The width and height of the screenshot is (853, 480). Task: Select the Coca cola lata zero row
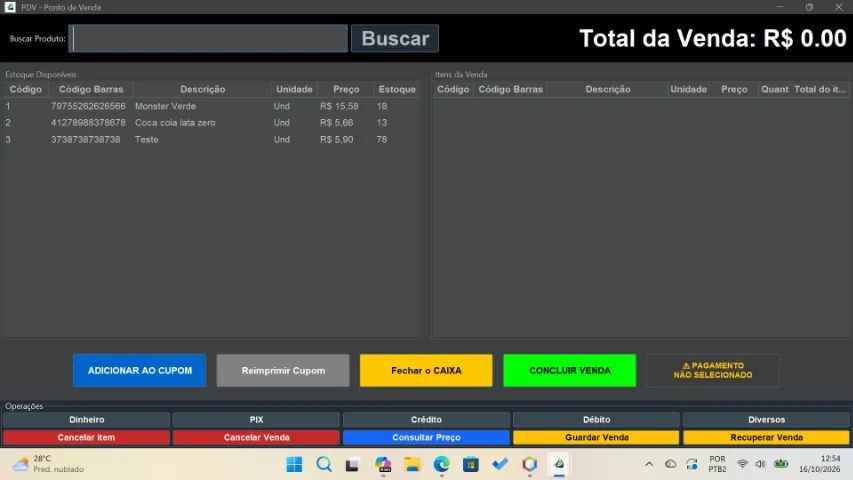212,123
